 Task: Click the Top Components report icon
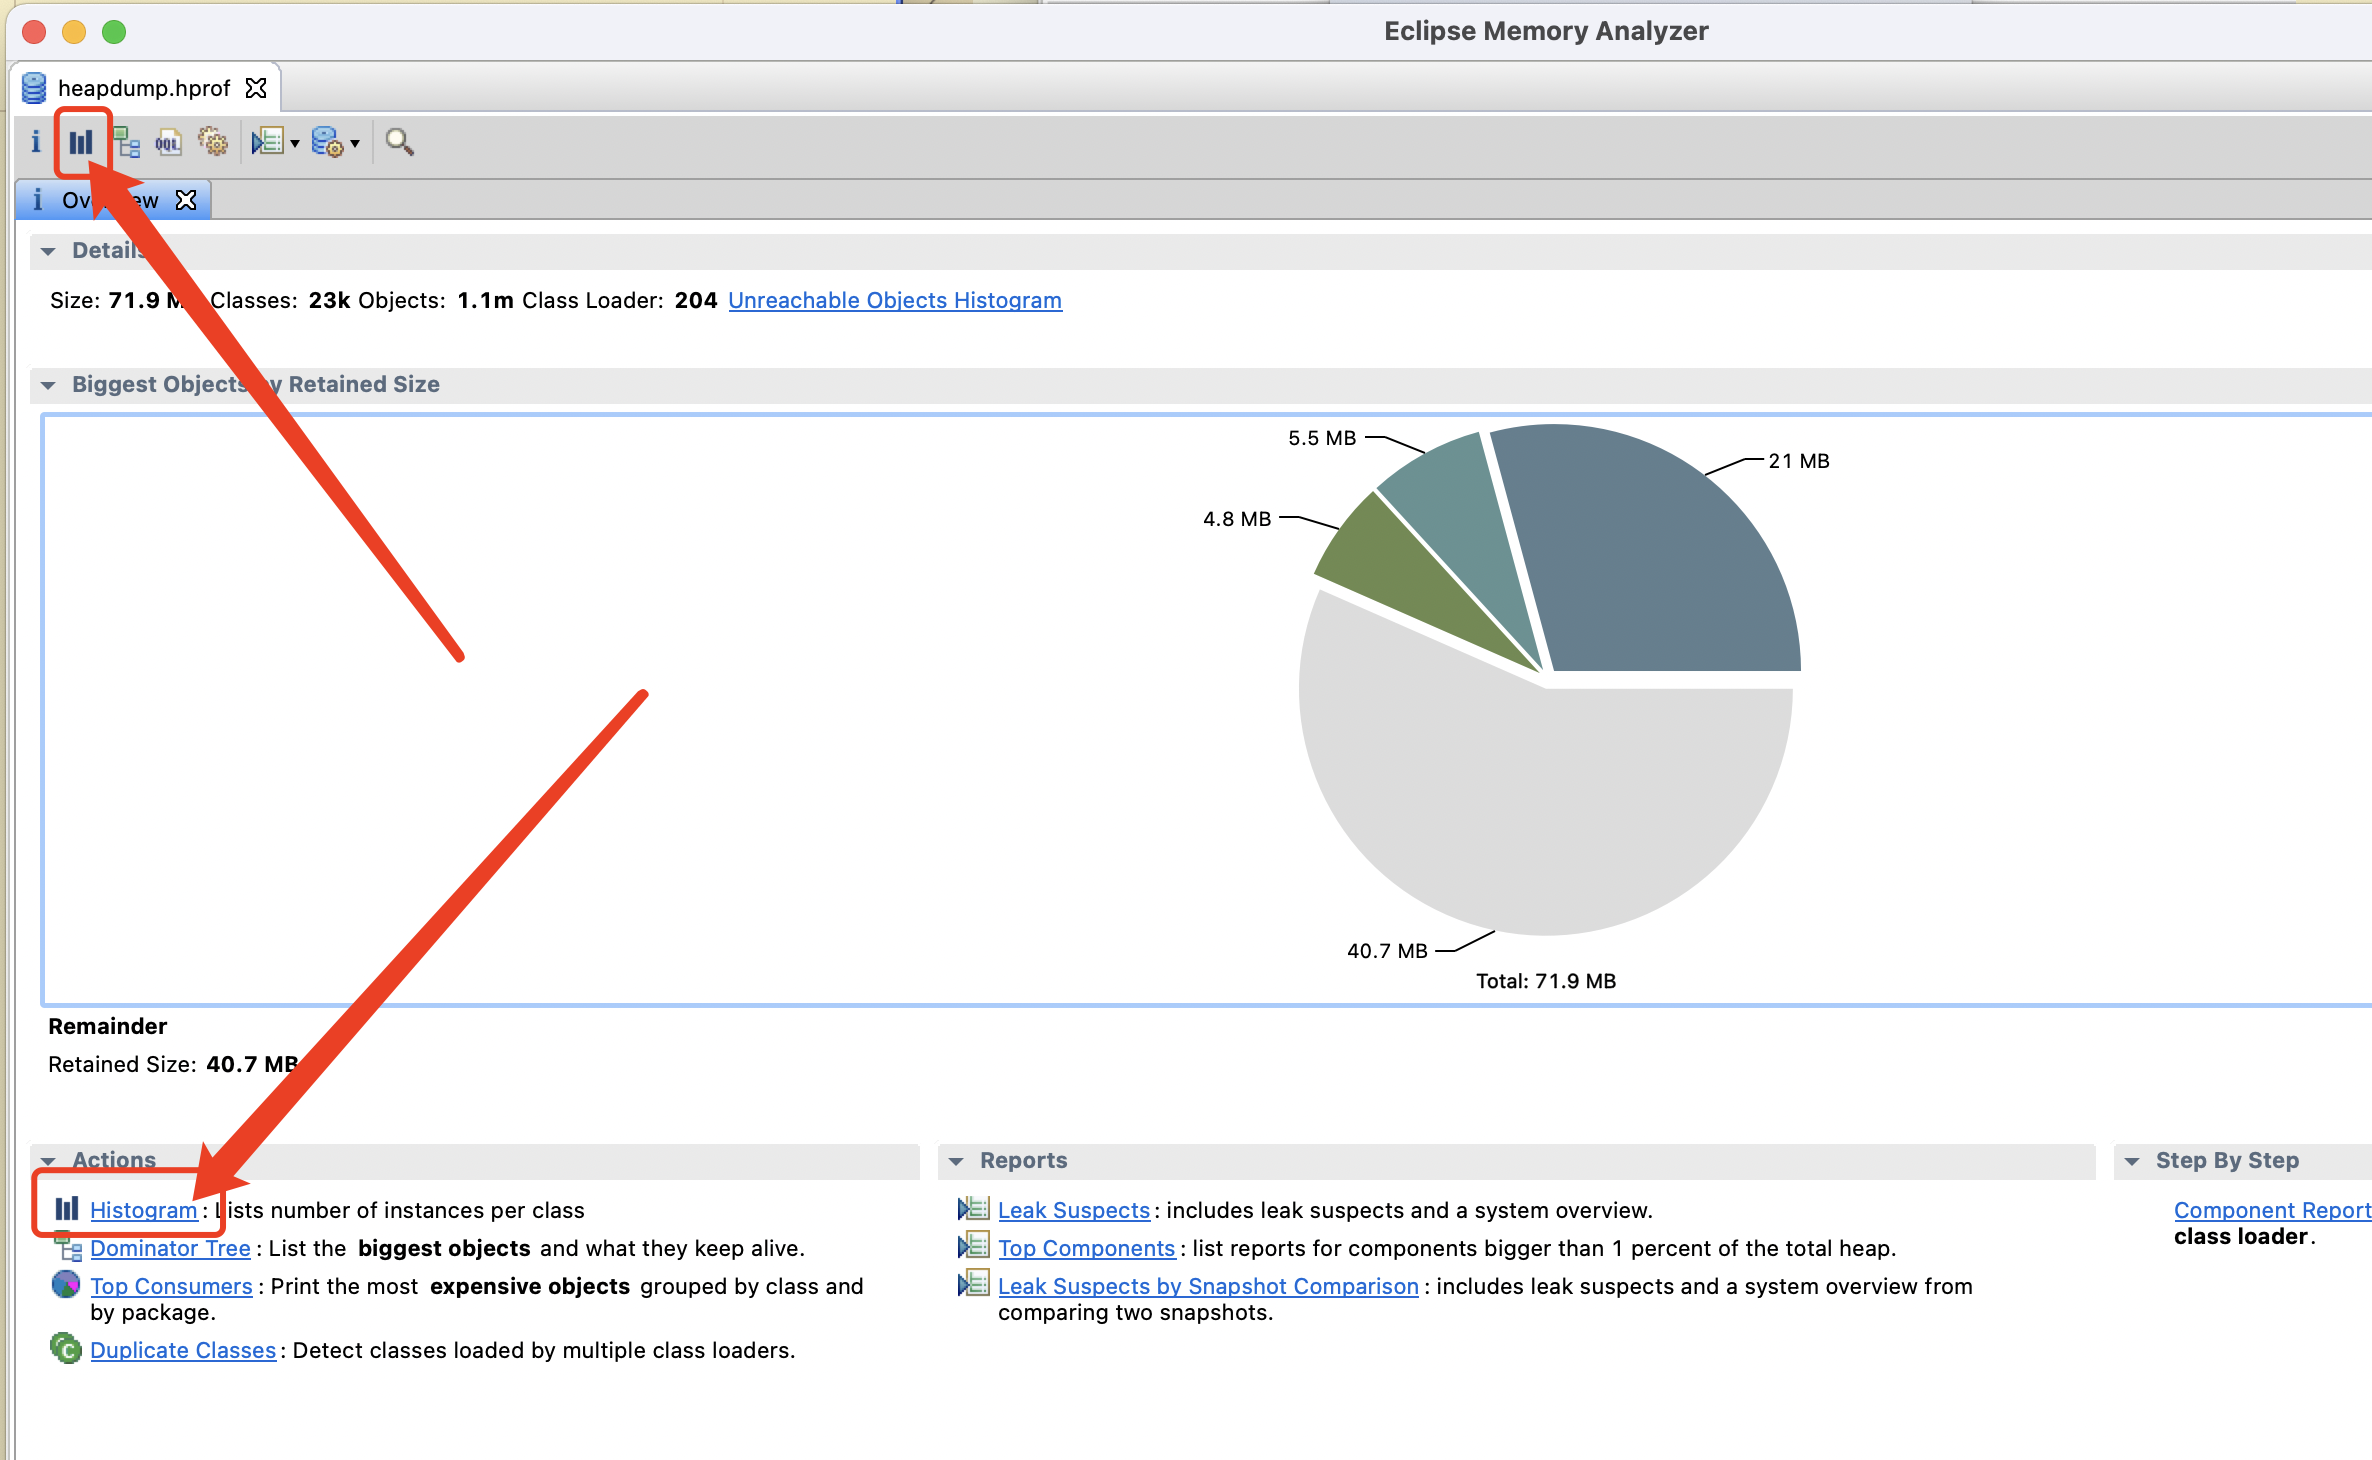coord(973,1246)
